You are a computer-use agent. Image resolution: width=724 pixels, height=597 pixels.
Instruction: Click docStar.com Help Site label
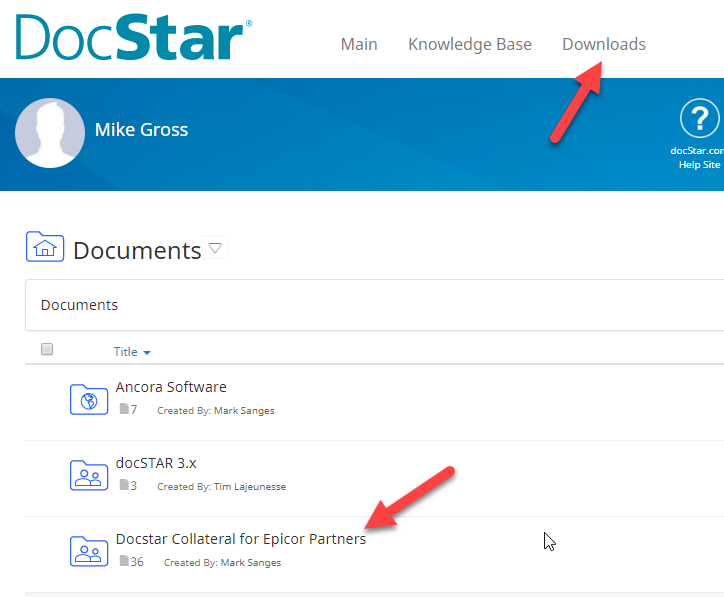tap(698, 157)
